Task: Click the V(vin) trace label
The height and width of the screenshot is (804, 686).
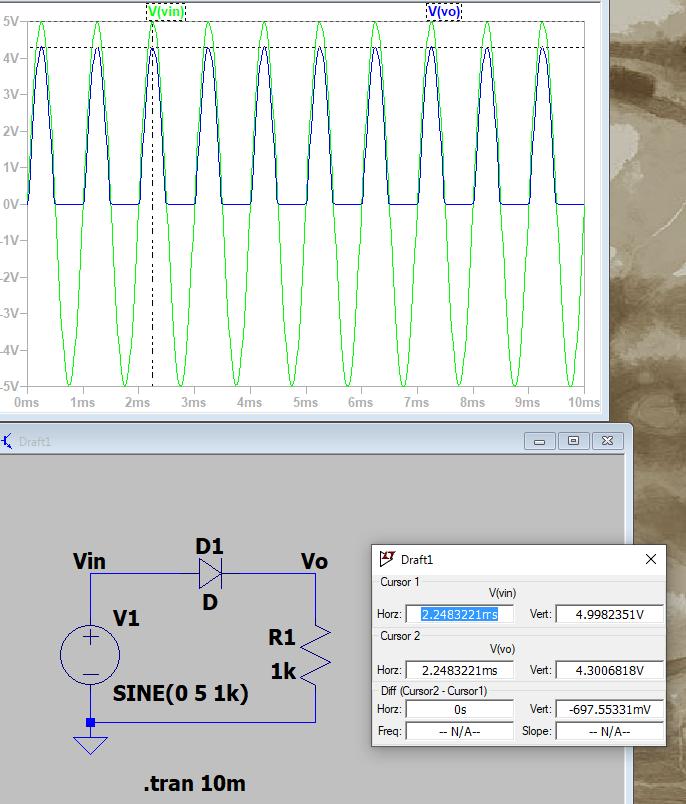Action: pos(165,11)
